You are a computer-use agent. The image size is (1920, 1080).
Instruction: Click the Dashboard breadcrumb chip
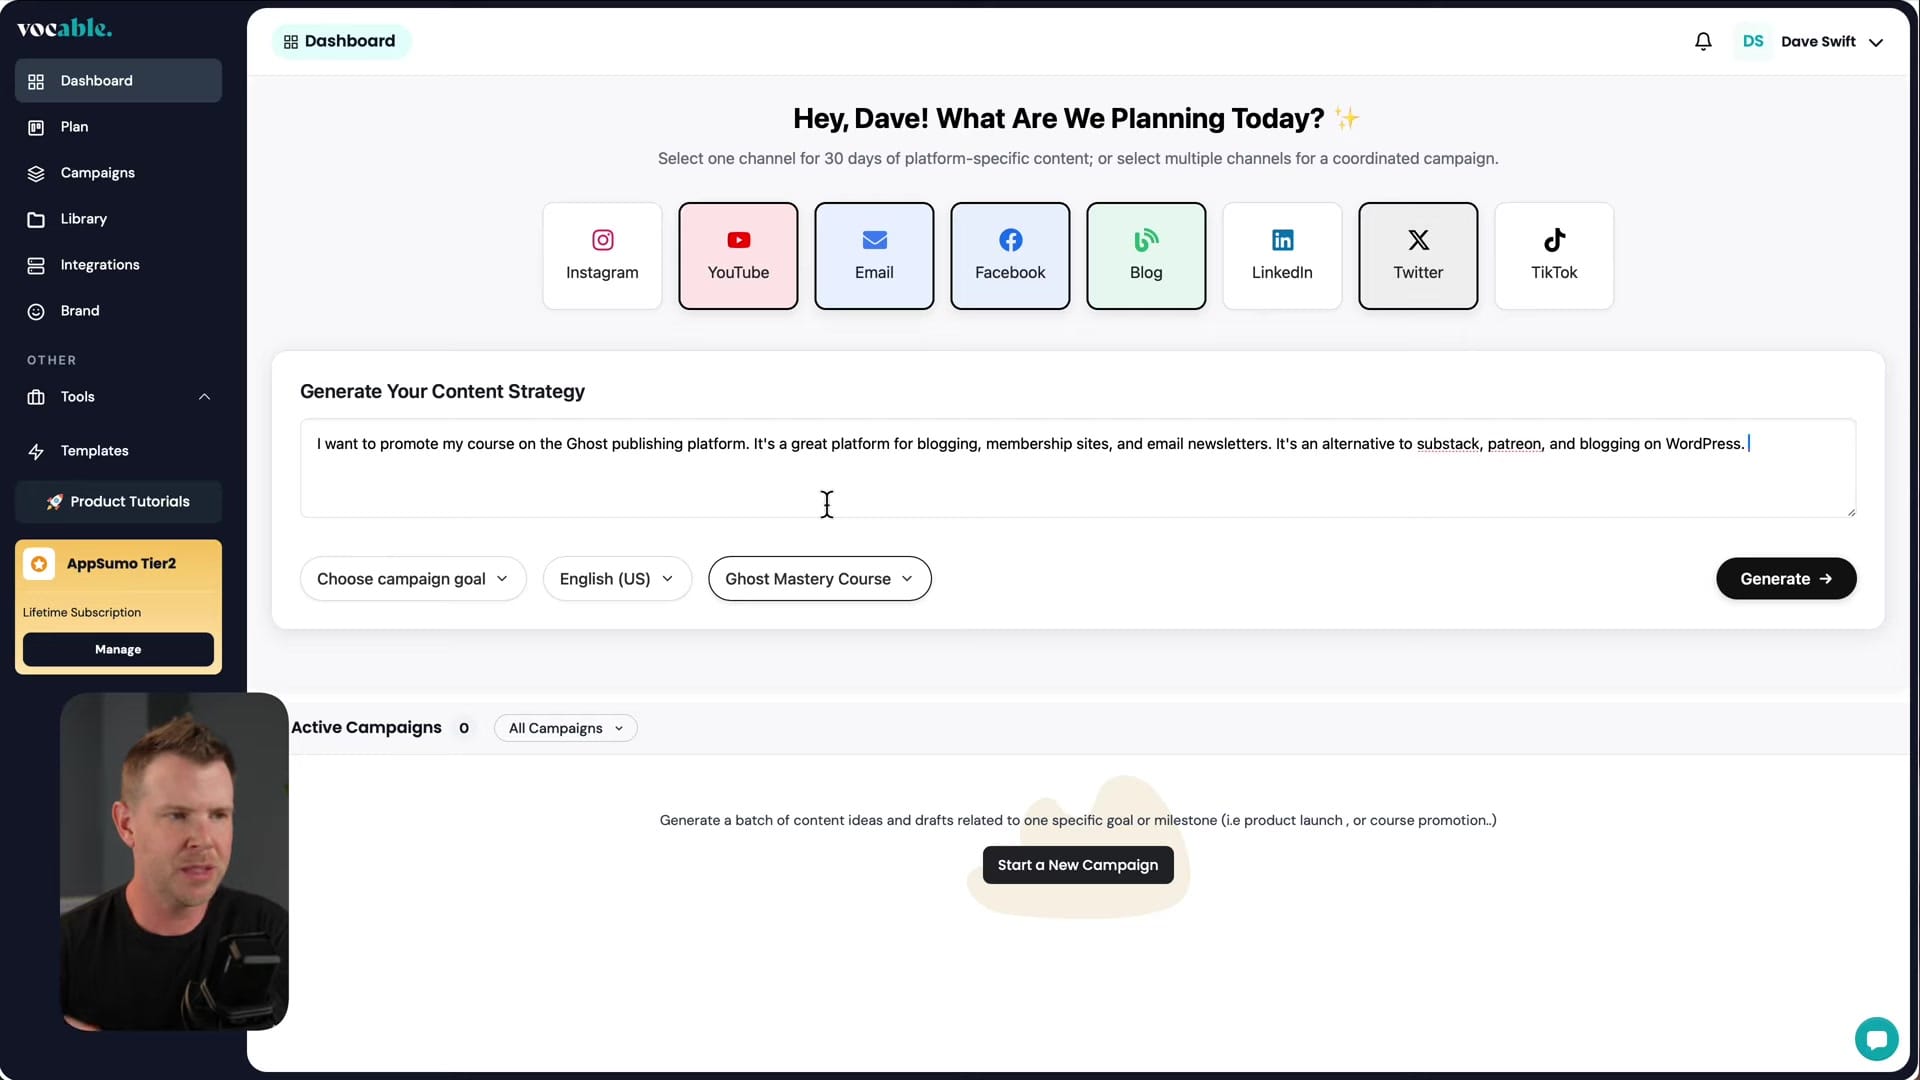(340, 41)
